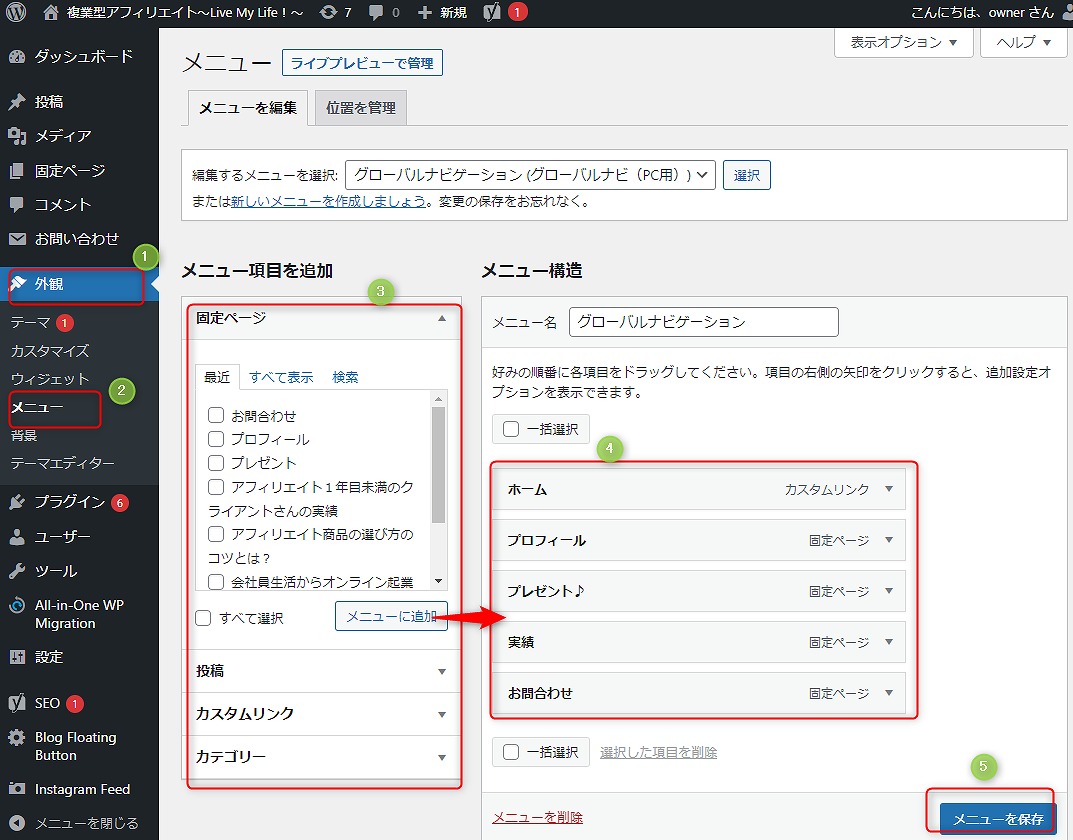Expand the カスタムリンク section
This screenshot has width=1073, height=840.
[322, 714]
